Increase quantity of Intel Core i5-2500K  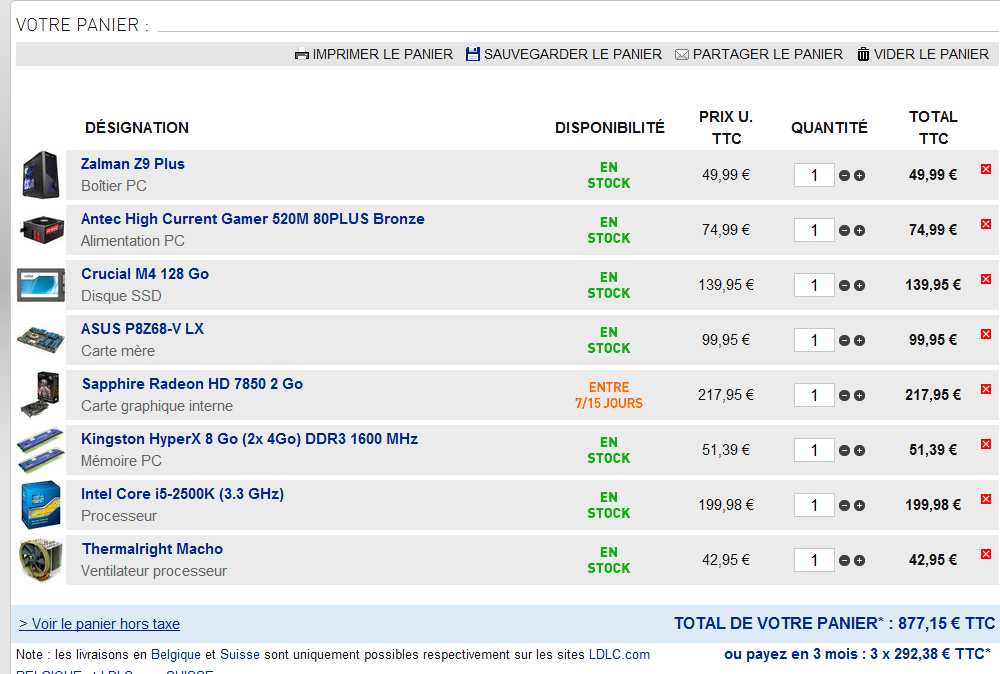[860, 506]
